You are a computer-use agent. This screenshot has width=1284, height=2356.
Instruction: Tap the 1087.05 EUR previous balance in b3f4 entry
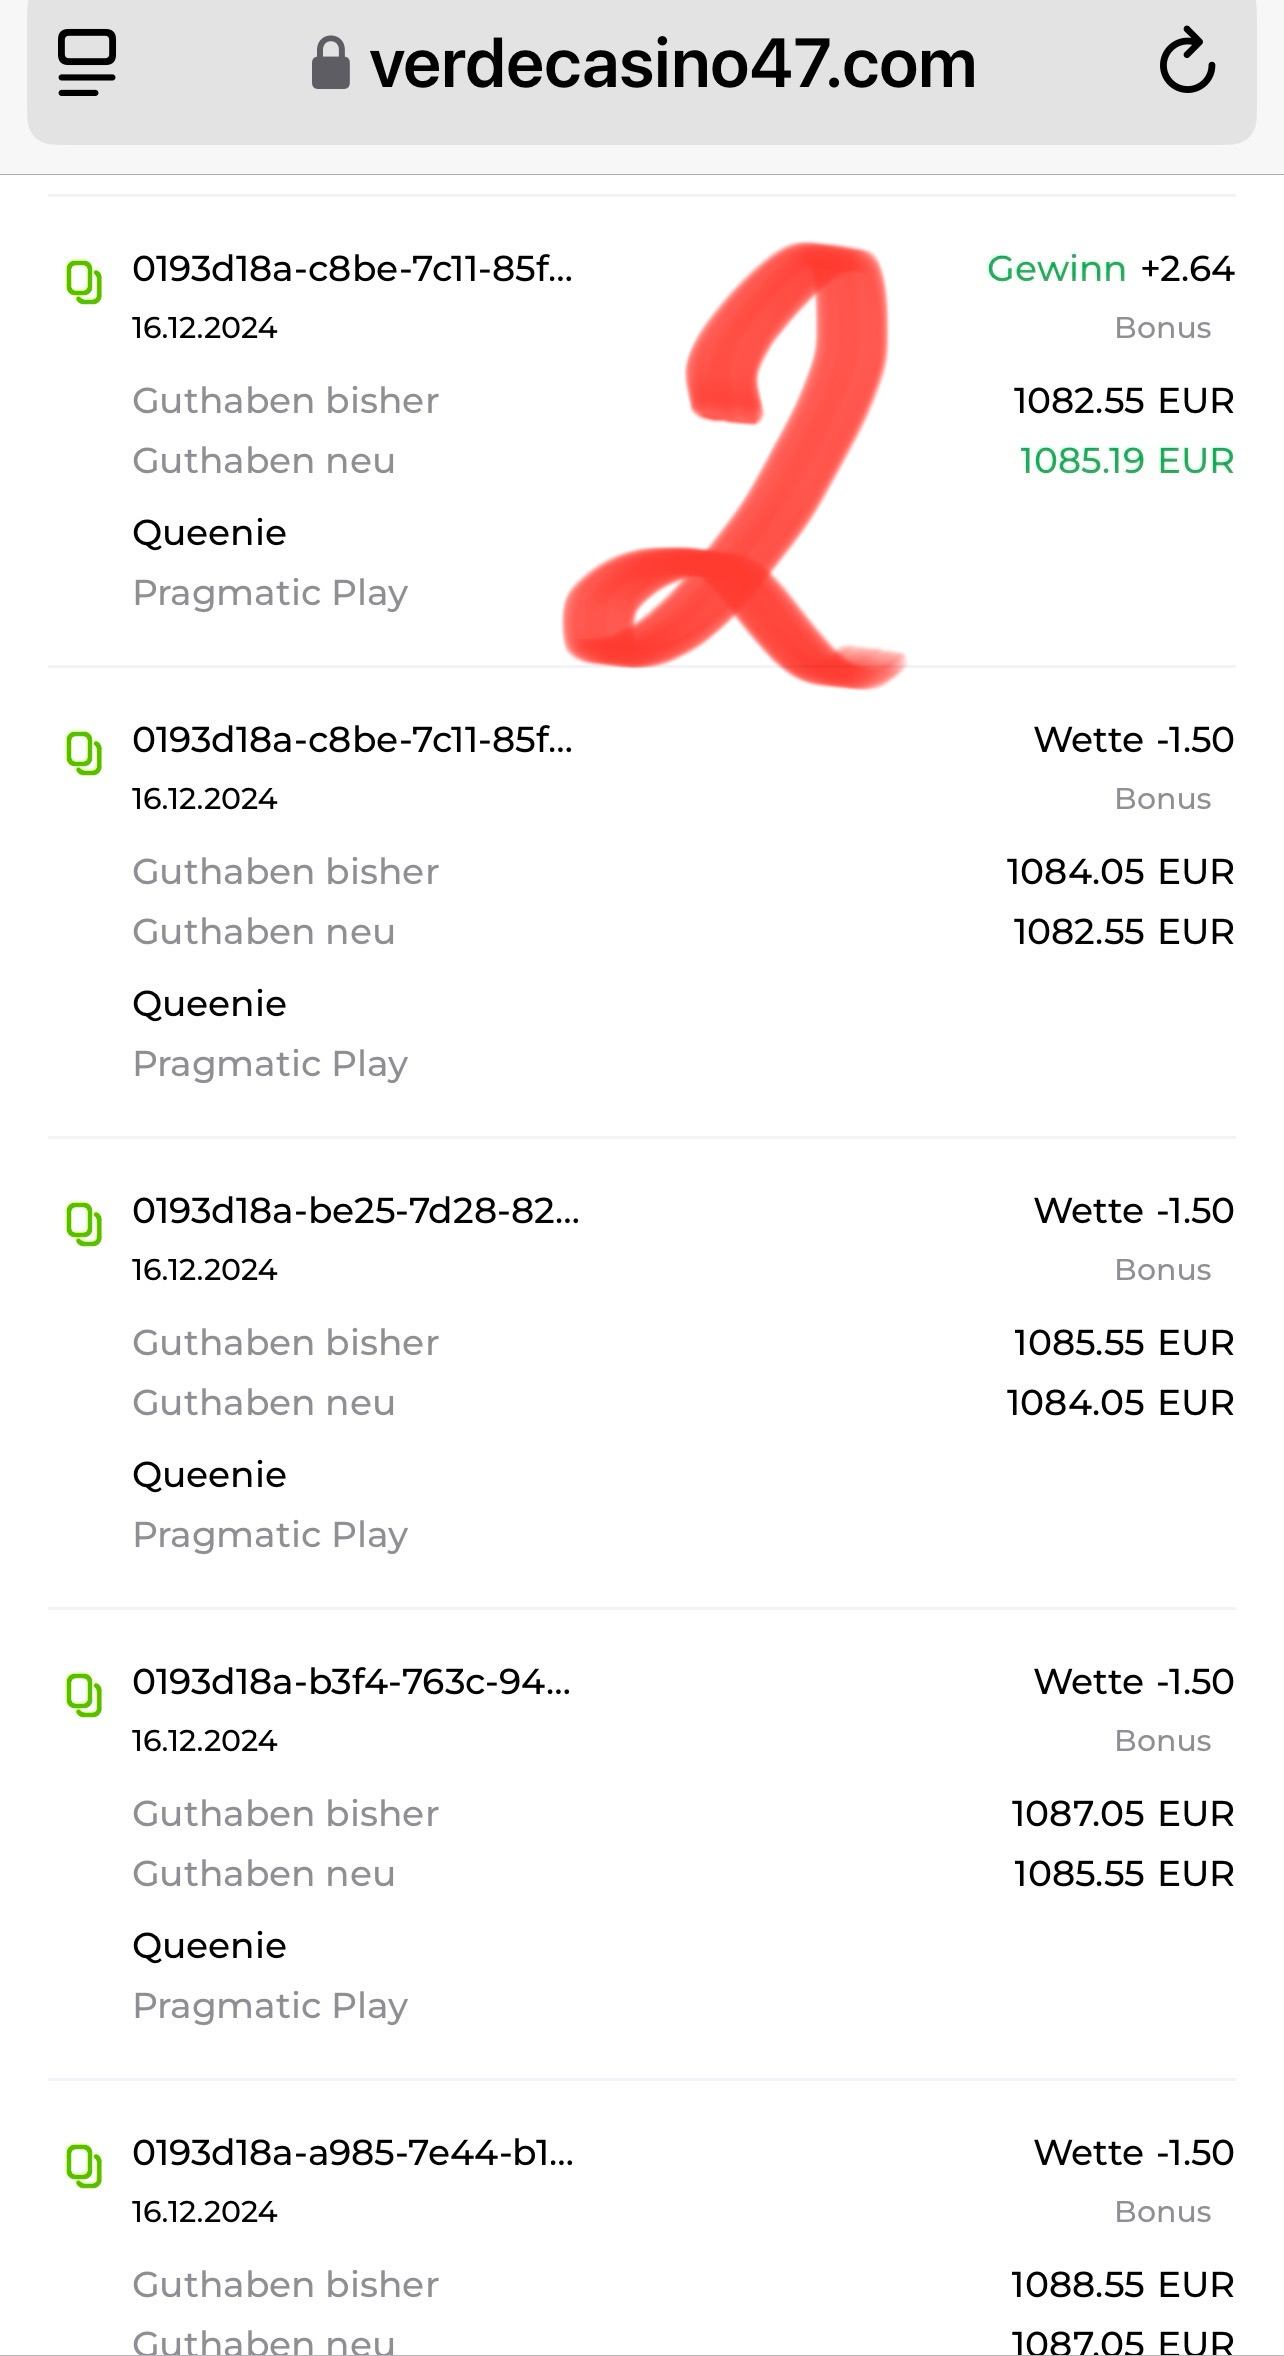[1122, 1814]
